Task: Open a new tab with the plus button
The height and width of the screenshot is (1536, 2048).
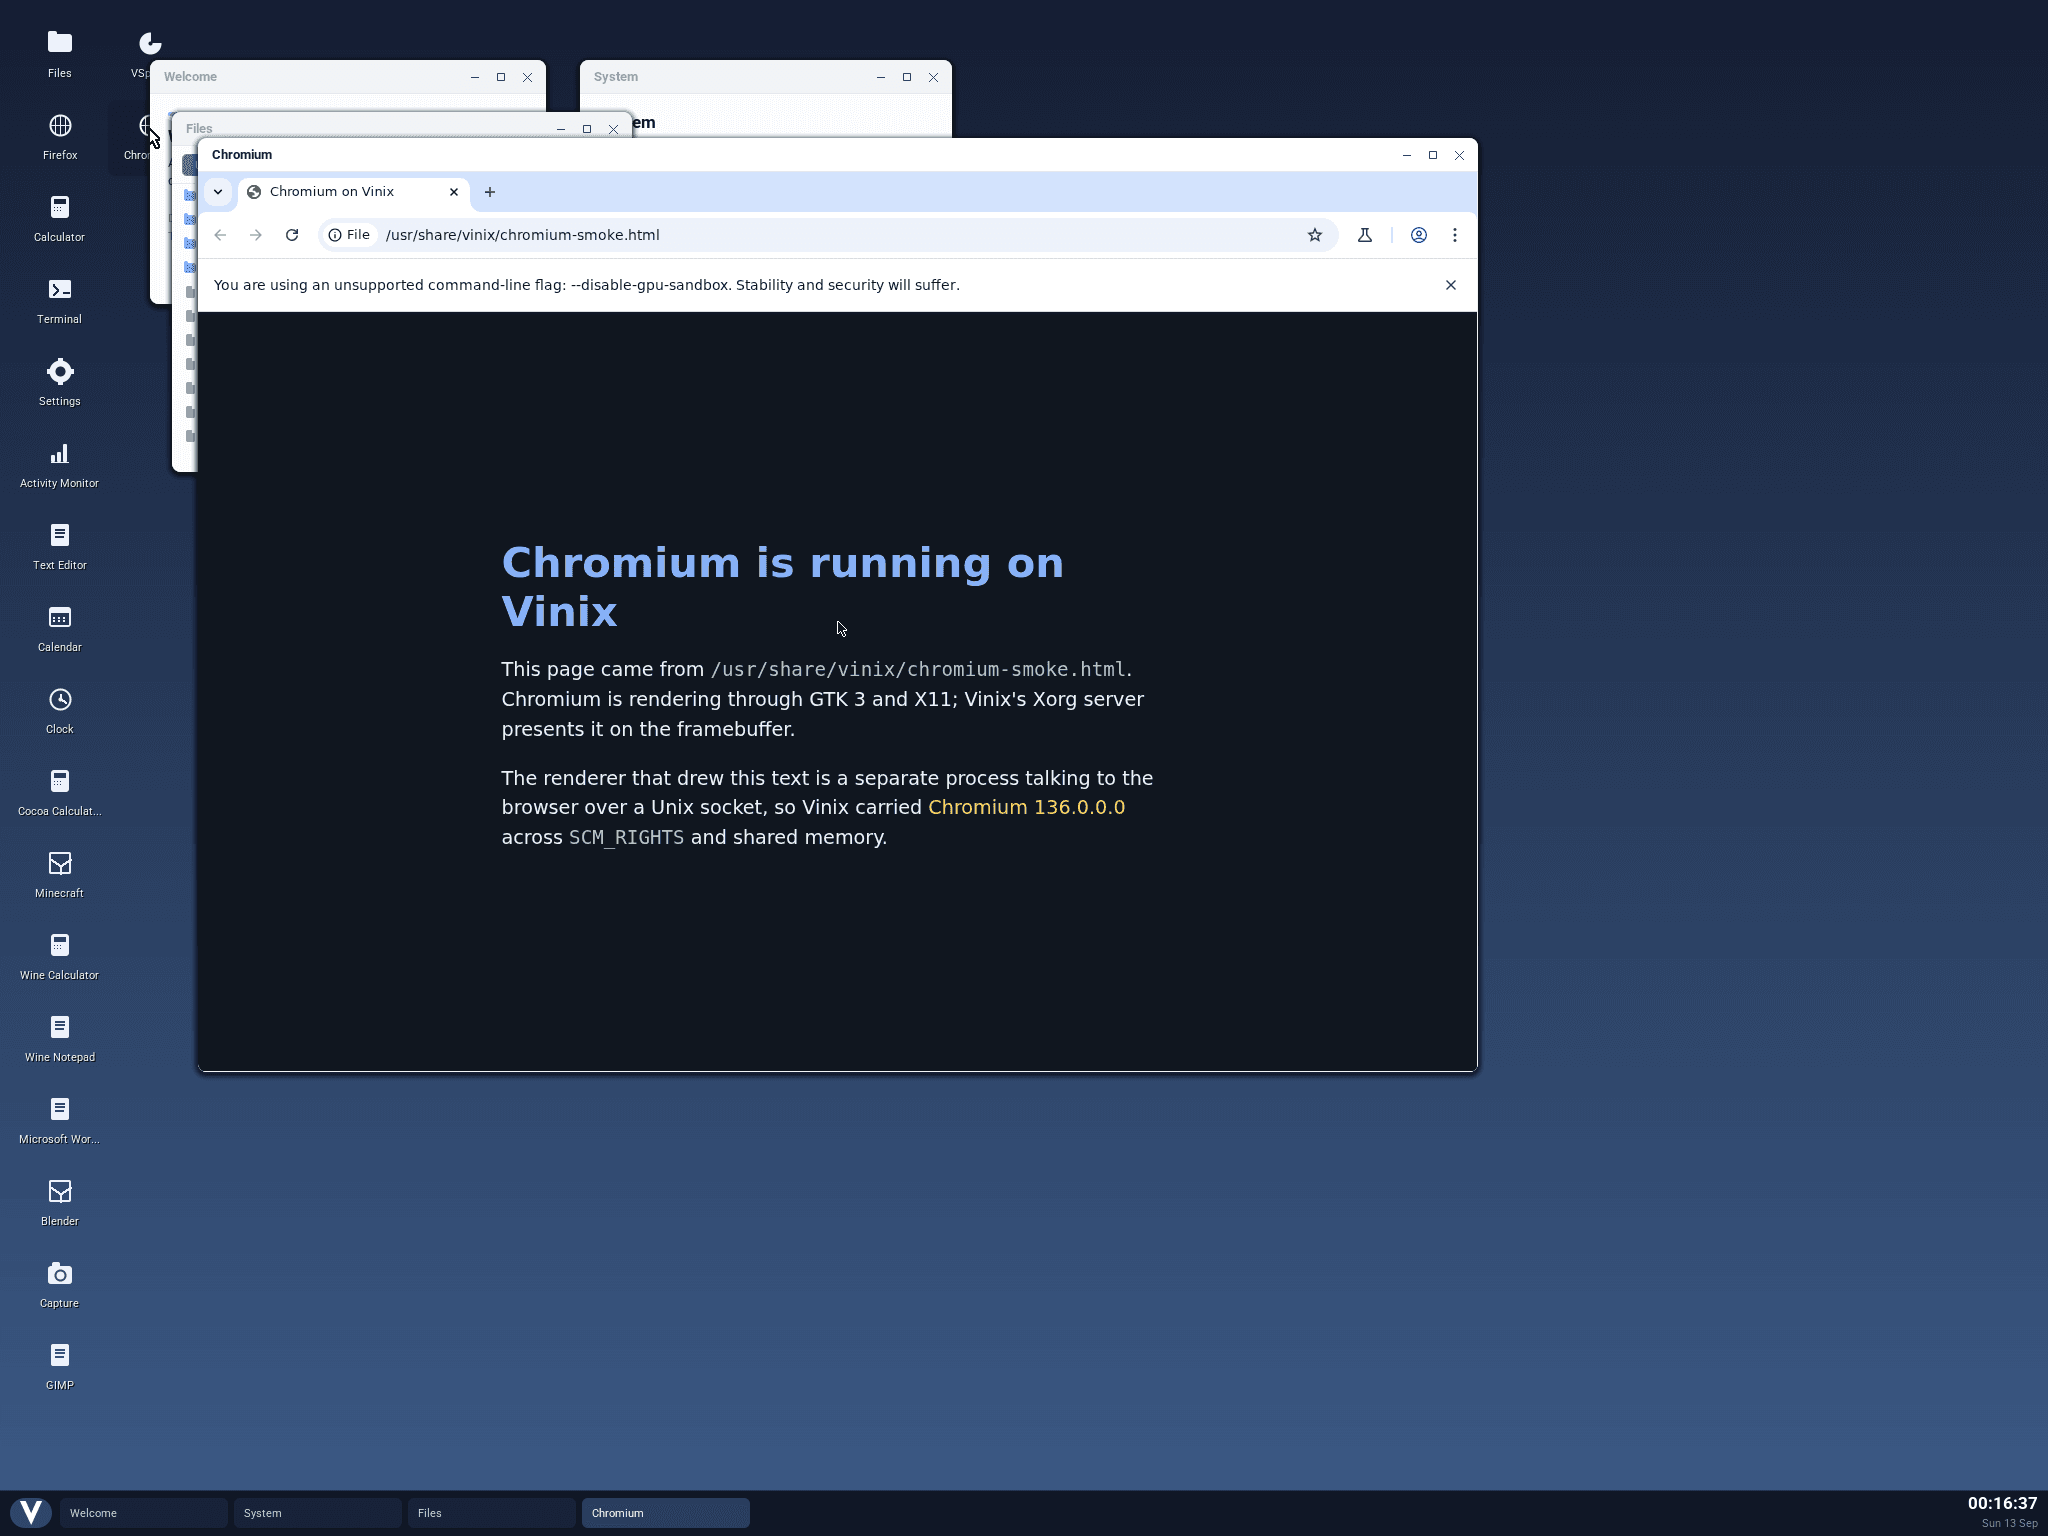Action: pyautogui.click(x=490, y=192)
